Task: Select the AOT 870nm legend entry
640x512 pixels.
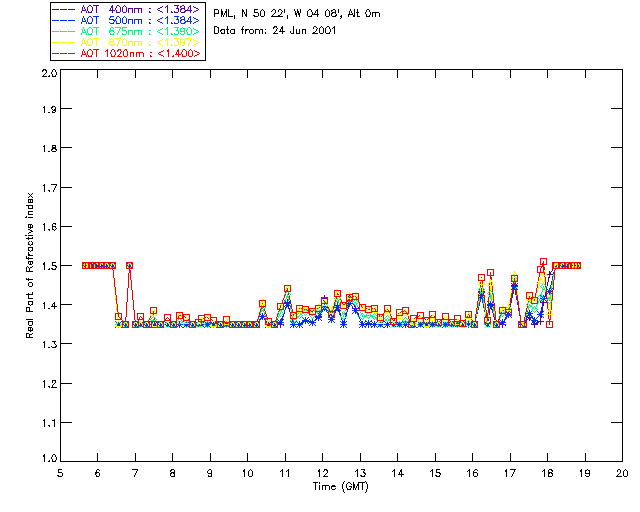Action: [x=127, y=42]
